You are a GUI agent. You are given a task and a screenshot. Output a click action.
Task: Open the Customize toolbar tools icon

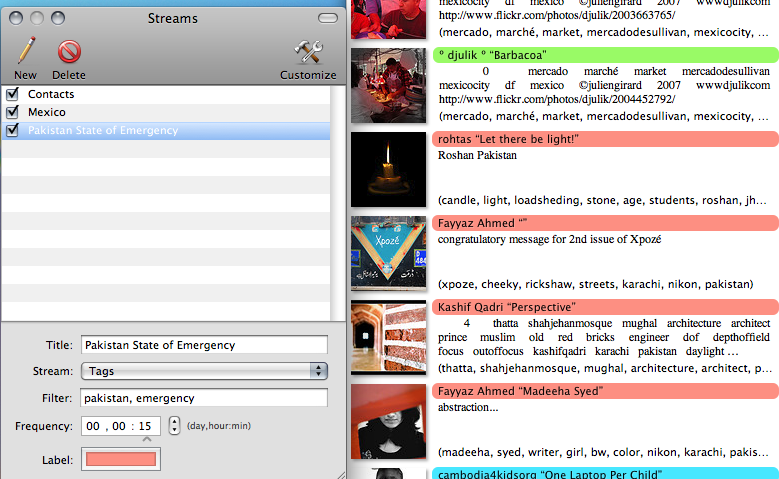click(x=309, y=52)
